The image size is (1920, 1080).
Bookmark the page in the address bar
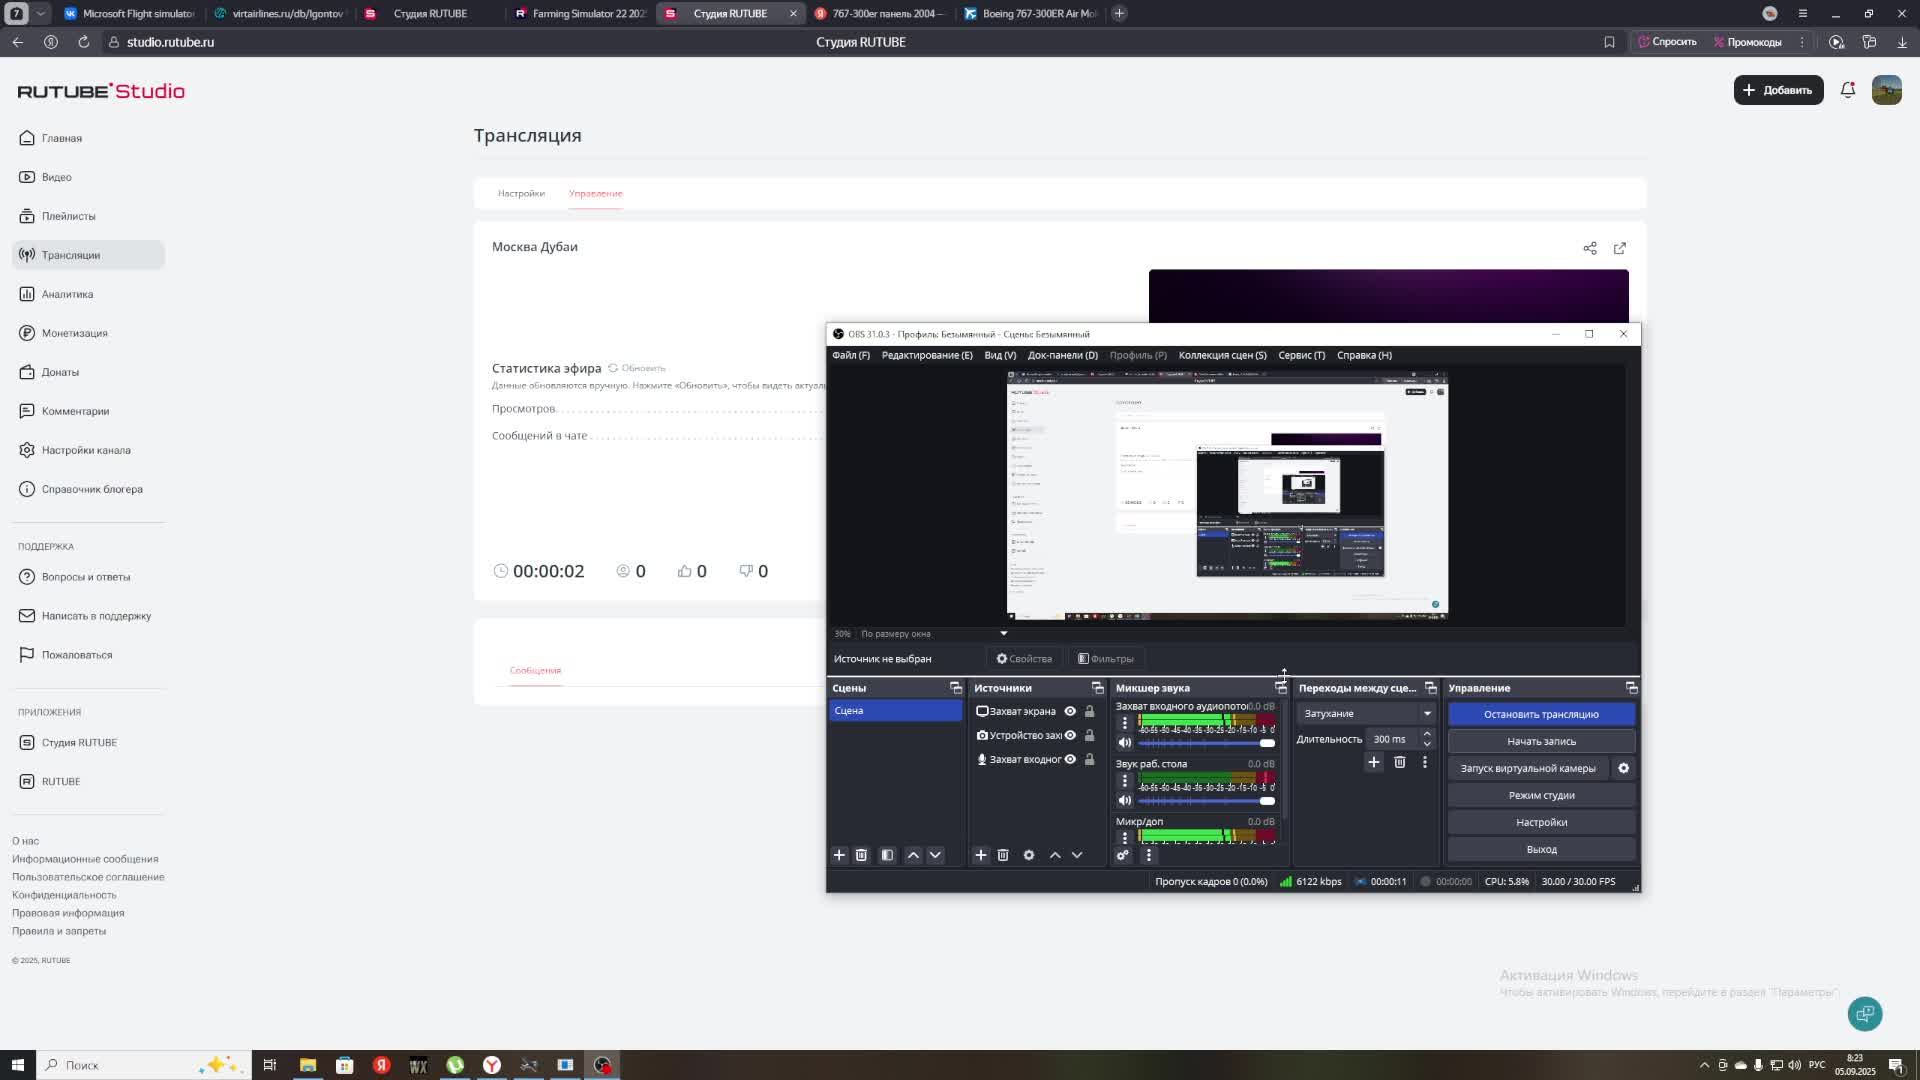(x=1609, y=42)
